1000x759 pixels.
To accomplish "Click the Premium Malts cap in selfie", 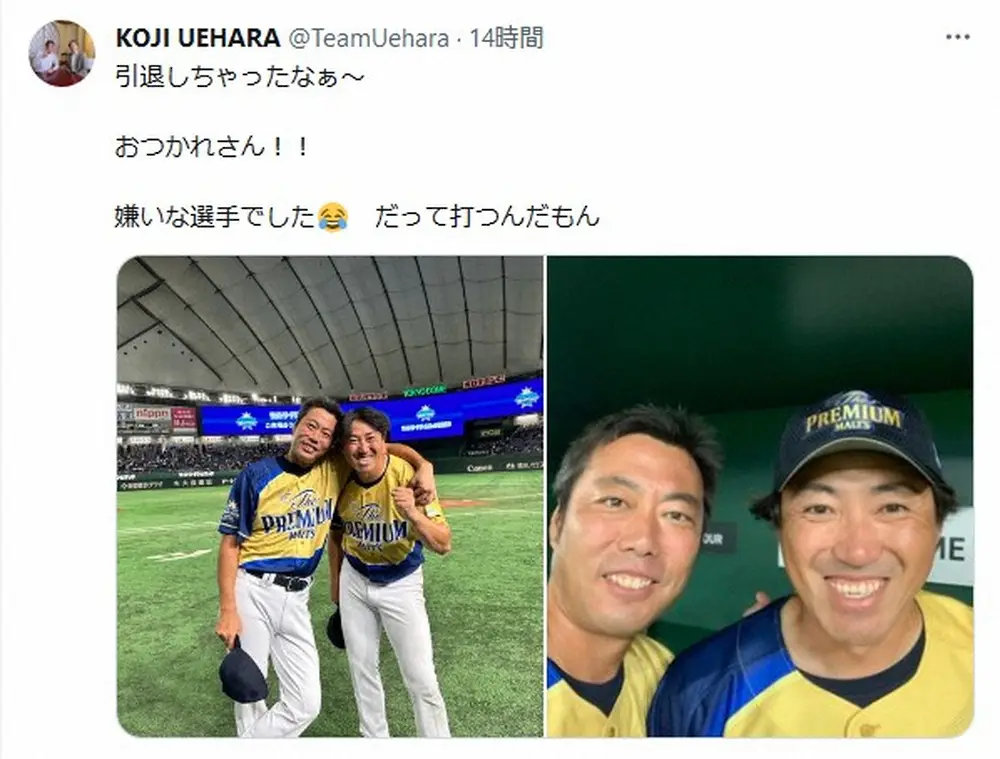I will [x=858, y=434].
